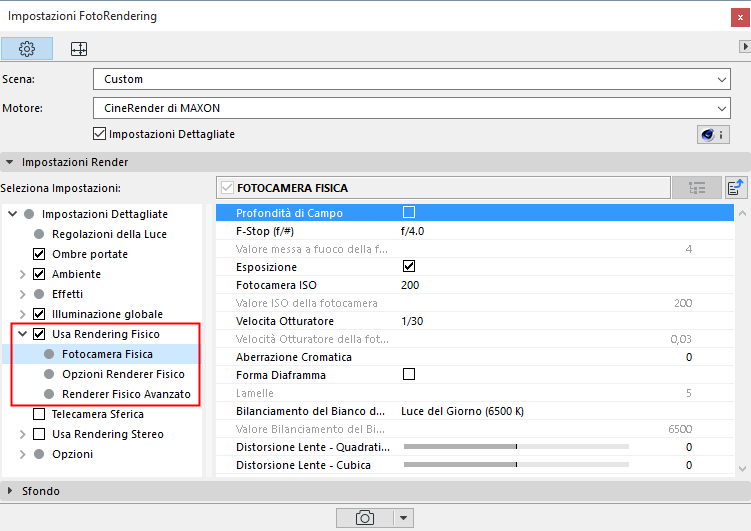Image resolution: width=751 pixels, height=531 pixels.
Task: Open the Motore CineRender di MAXON dropdown
Action: (411, 108)
